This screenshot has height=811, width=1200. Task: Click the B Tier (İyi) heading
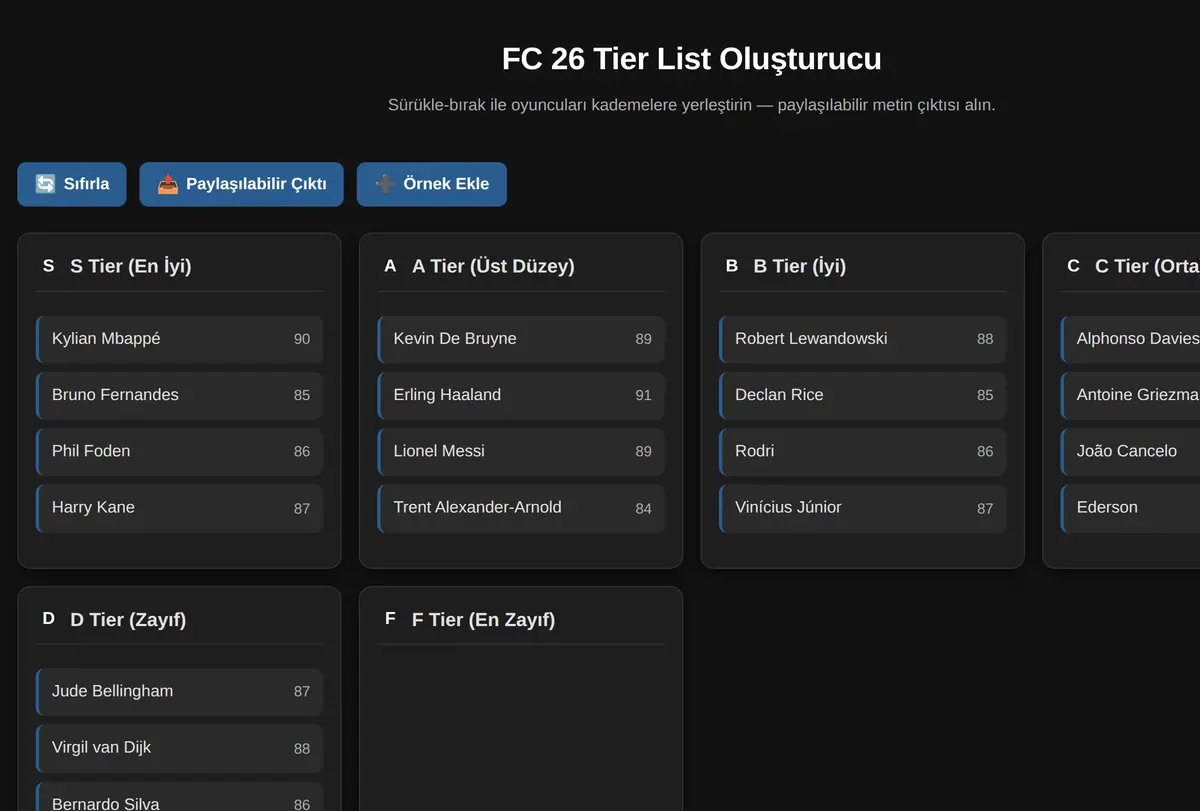800,266
